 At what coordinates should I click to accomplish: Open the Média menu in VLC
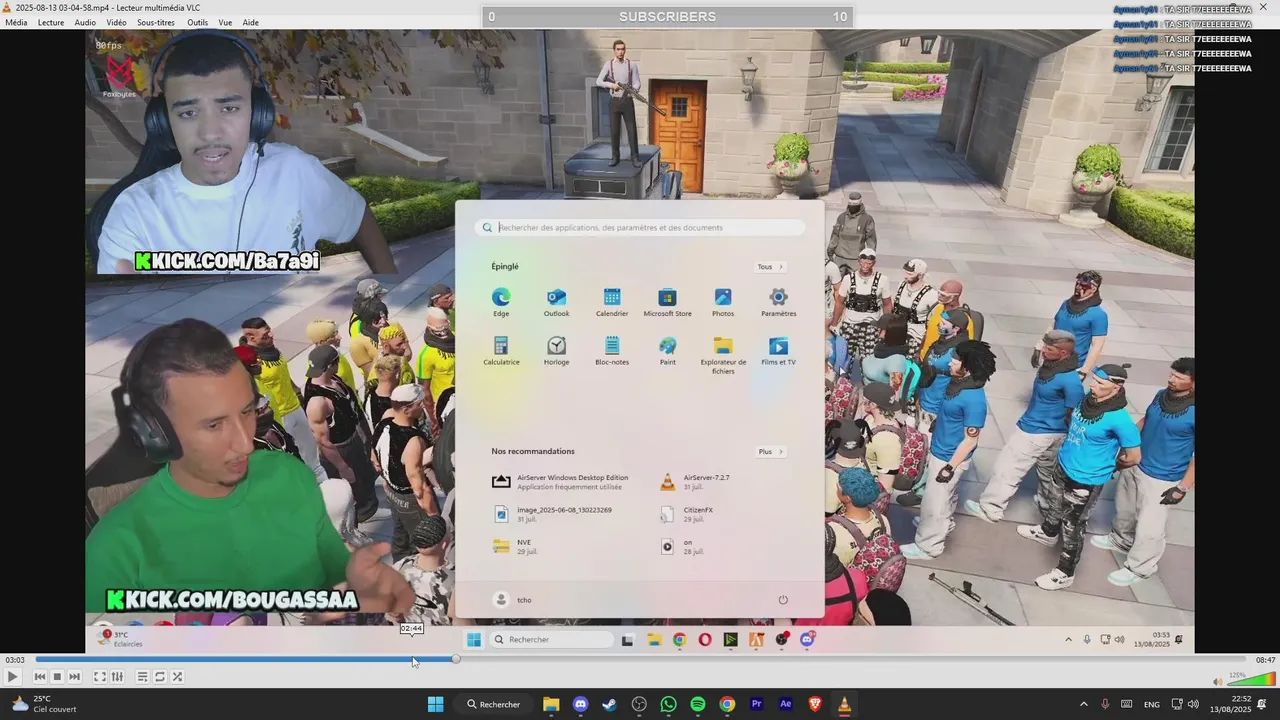click(x=16, y=22)
